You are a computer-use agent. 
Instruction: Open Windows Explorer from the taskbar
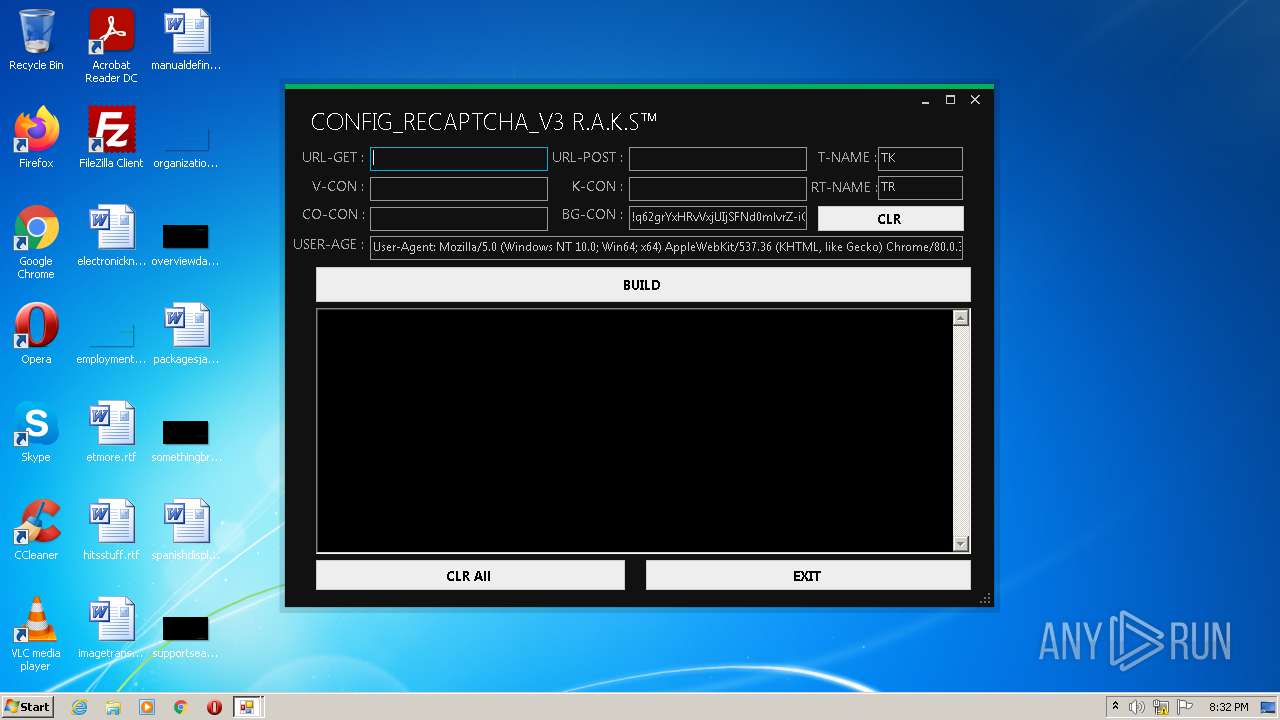(113, 707)
